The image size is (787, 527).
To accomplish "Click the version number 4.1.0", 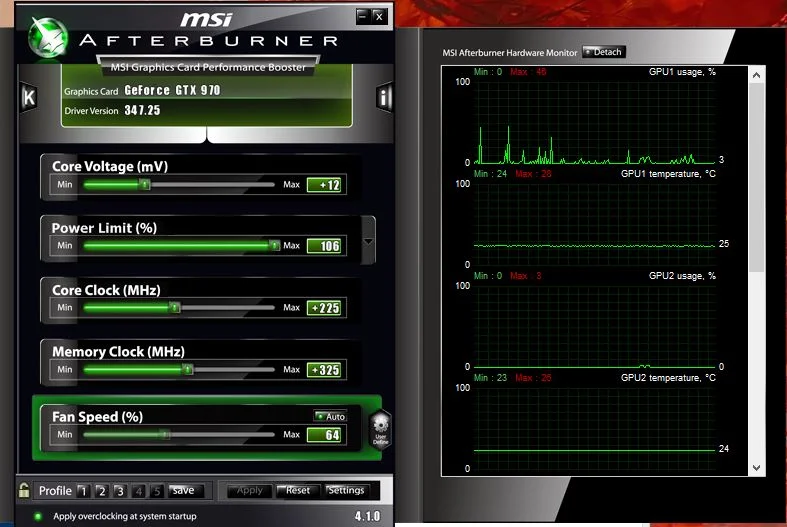I will [x=367, y=516].
